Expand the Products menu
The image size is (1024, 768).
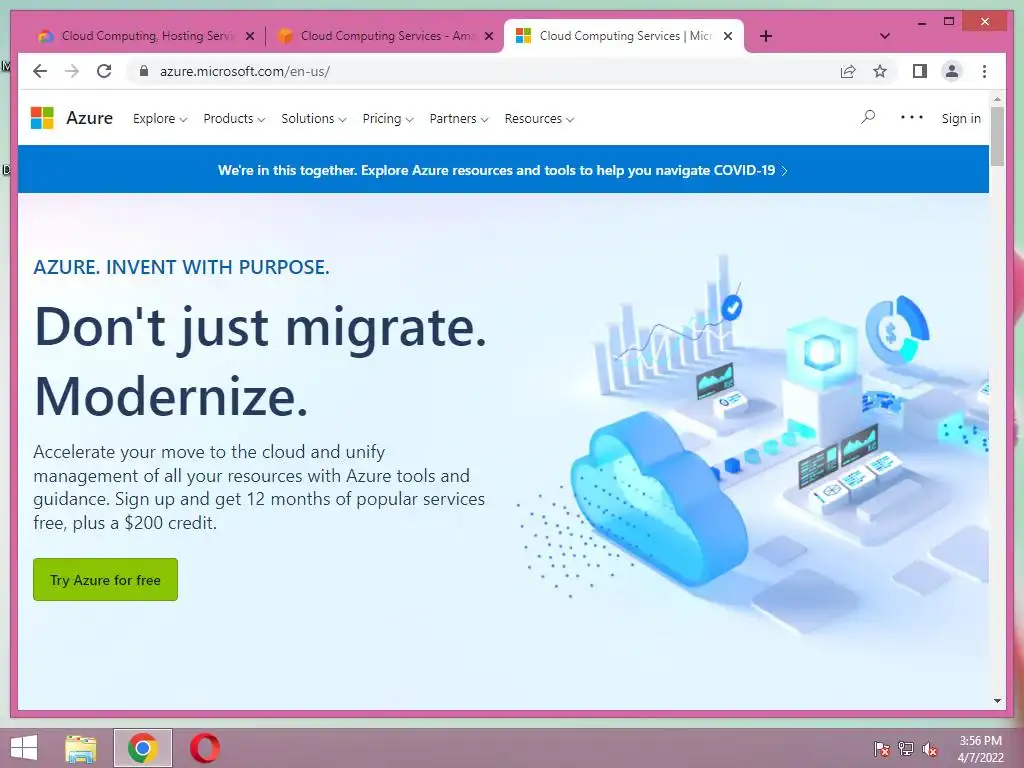tap(234, 119)
